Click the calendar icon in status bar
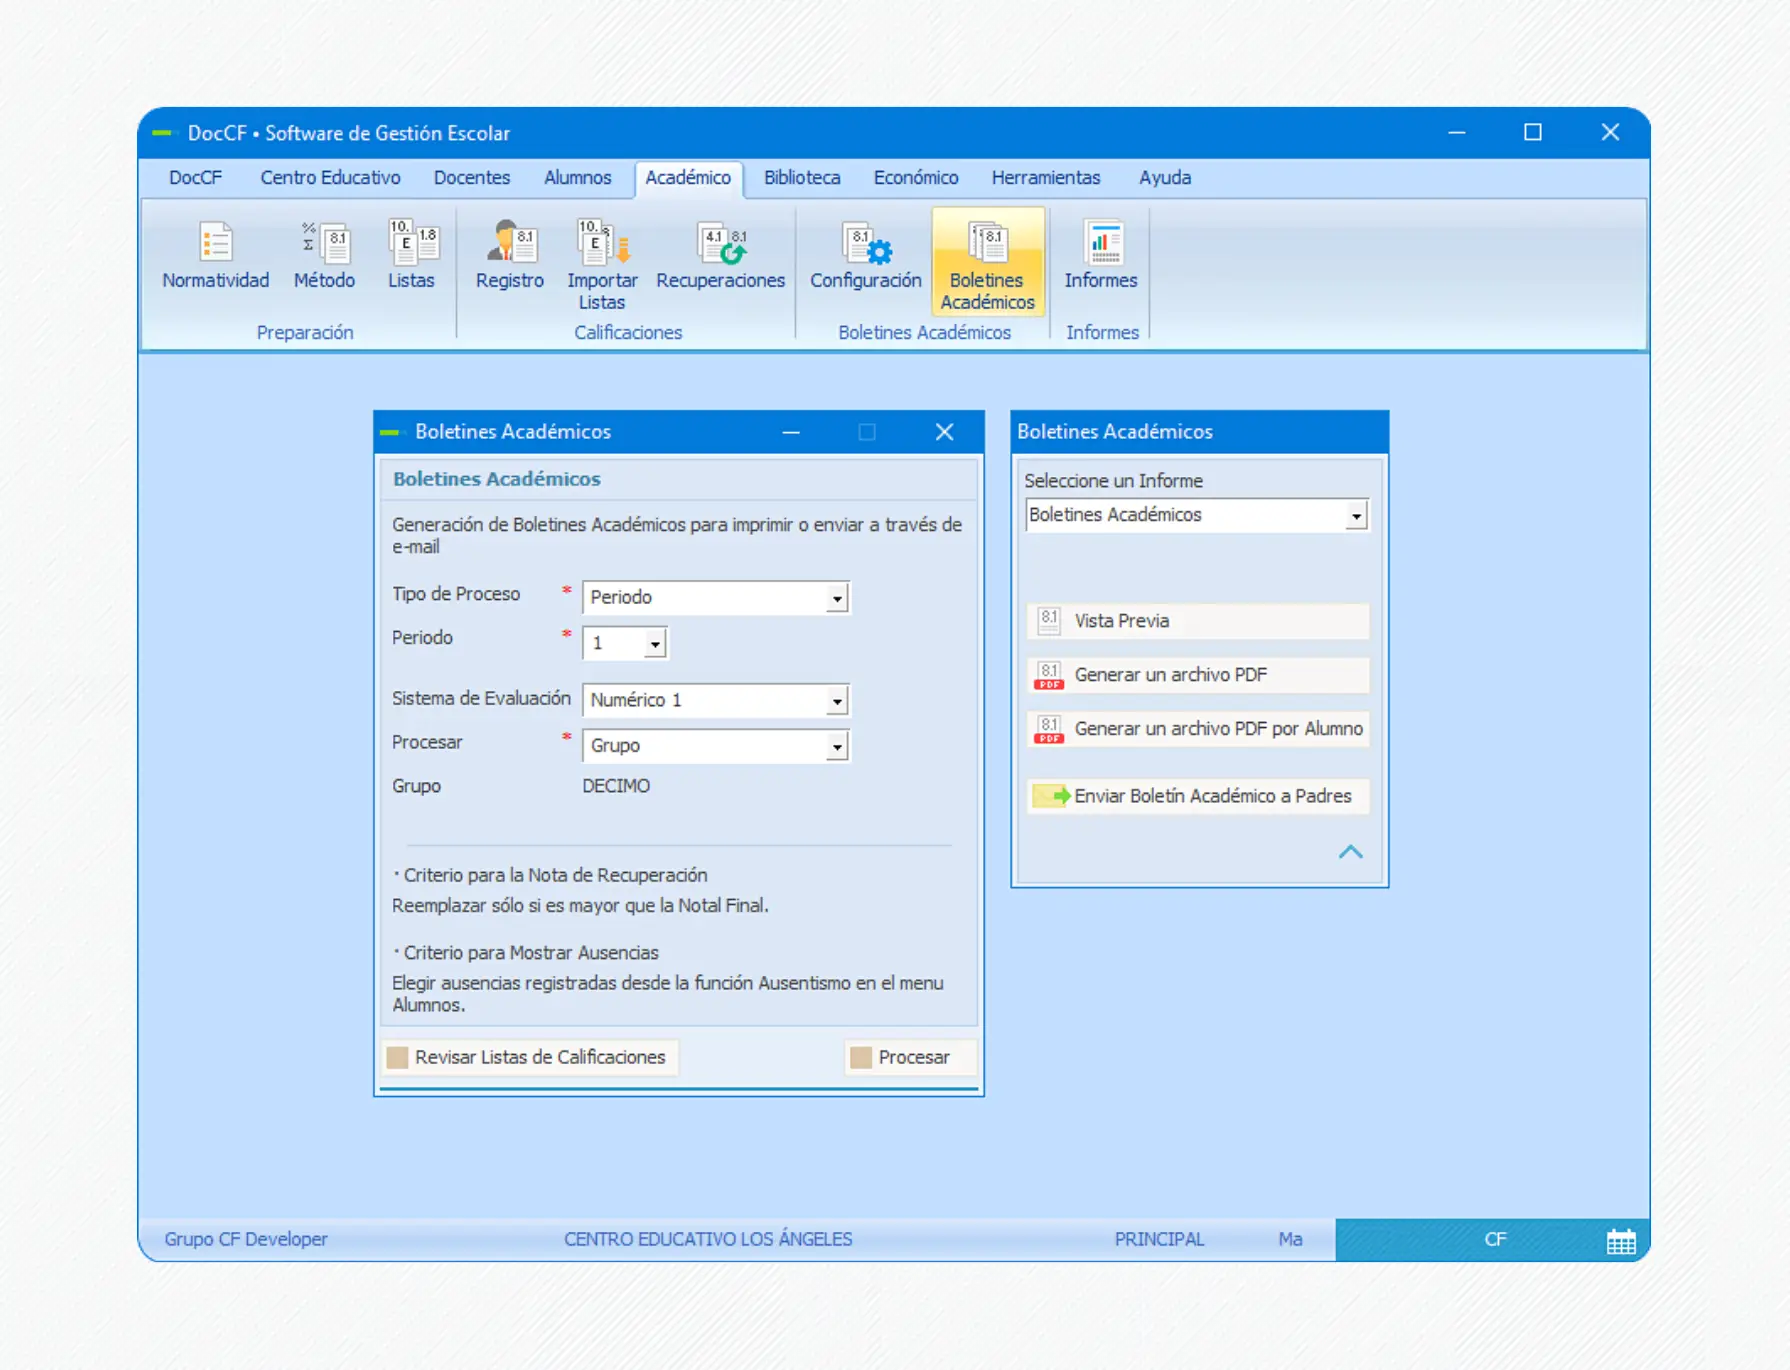This screenshot has height=1370, width=1790. click(1620, 1241)
